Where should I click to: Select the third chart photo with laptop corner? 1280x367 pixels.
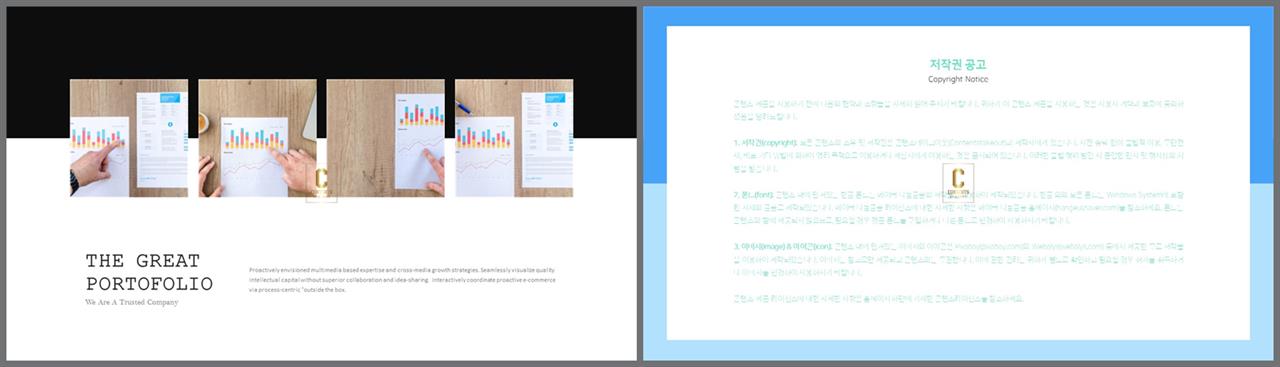coord(385,138)
